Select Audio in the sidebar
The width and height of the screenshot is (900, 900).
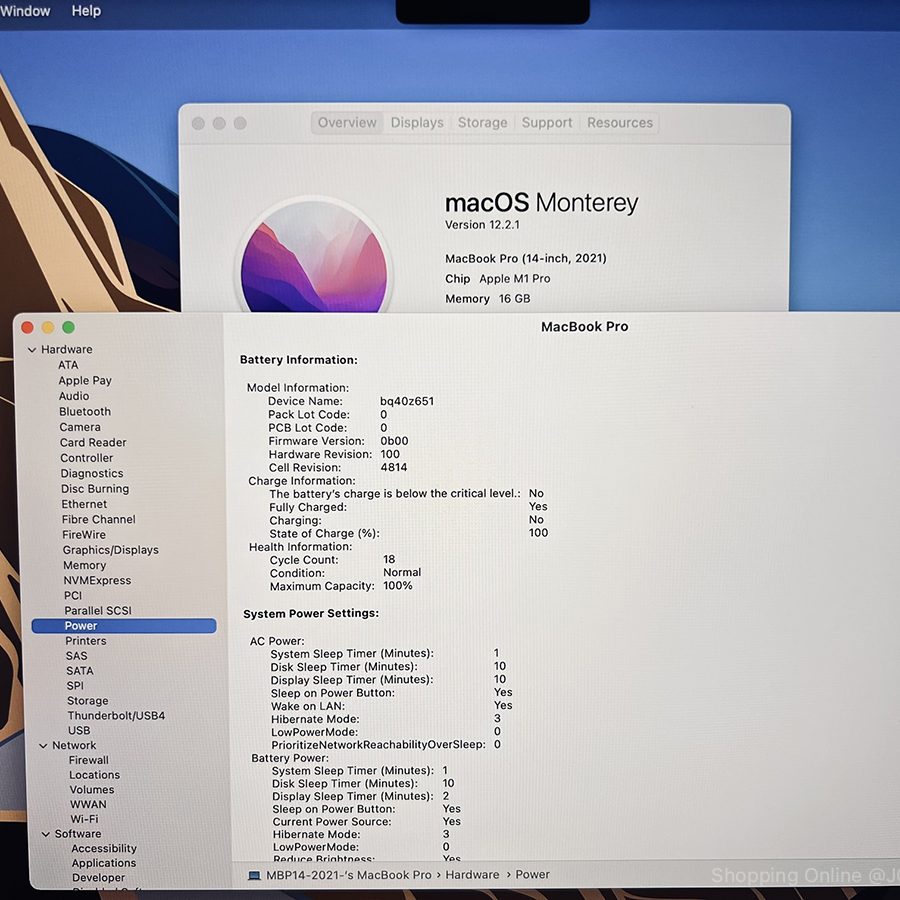pos(74,396)
